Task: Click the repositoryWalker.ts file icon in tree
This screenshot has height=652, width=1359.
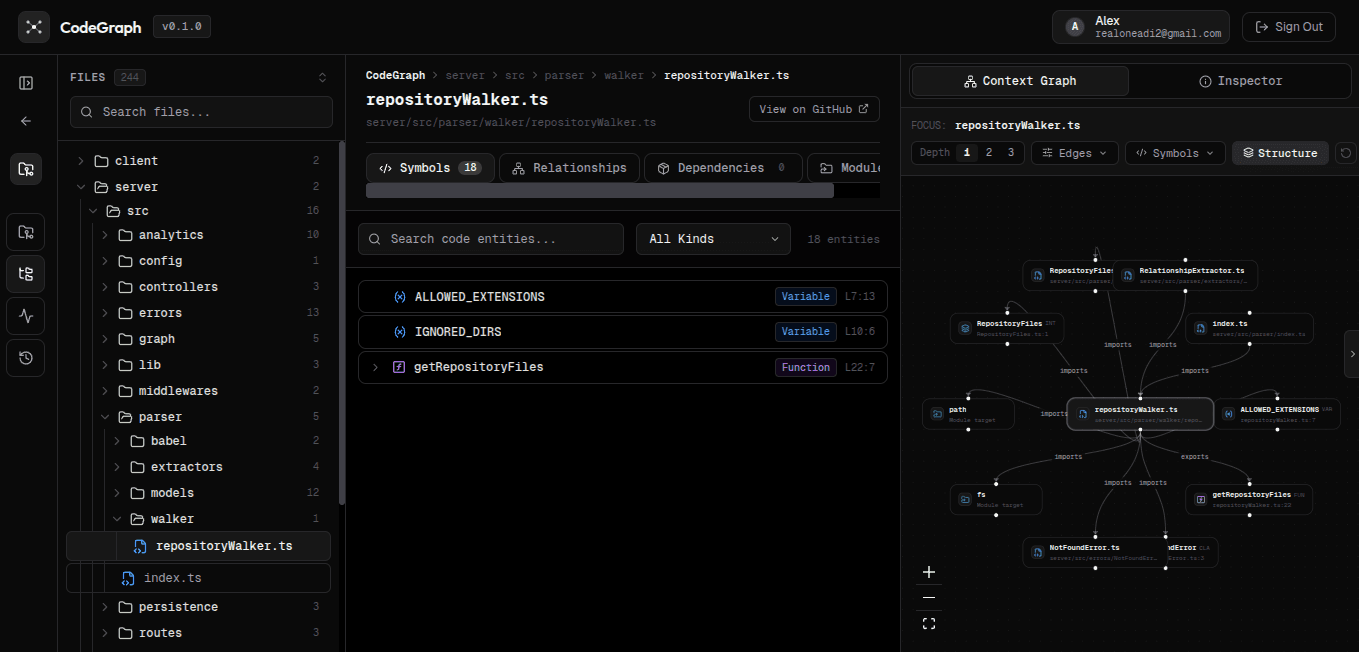Action: (x=141, y=546)
